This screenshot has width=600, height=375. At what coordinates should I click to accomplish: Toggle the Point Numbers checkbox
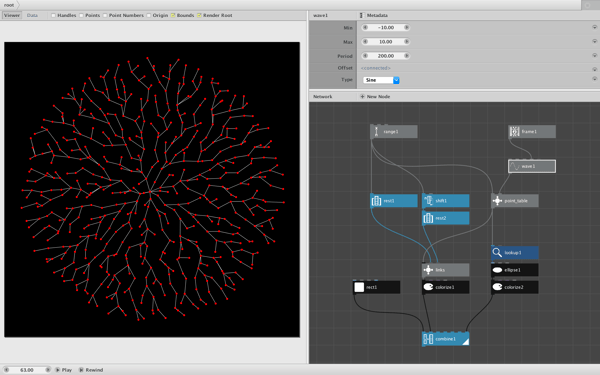pyautogui.click(x=105, y=15)
